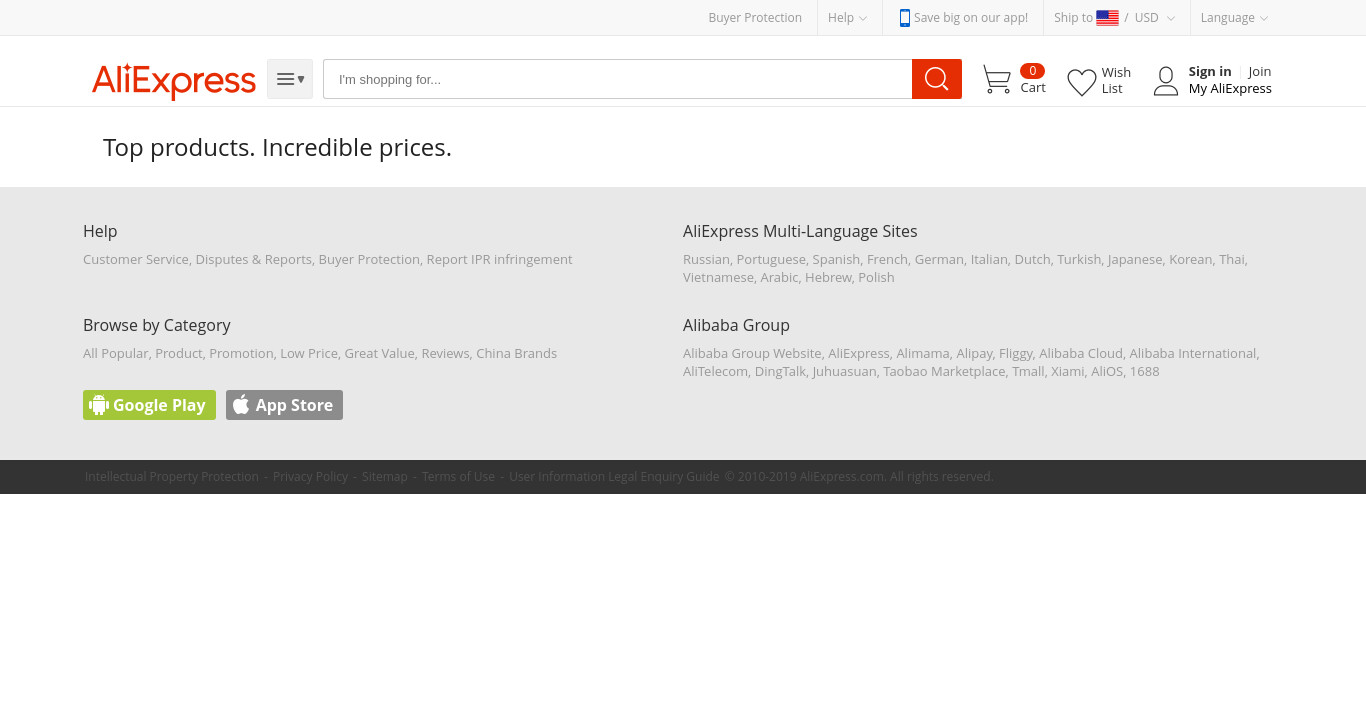
Task: Switch to Italian language site
Action: point(989,259)
